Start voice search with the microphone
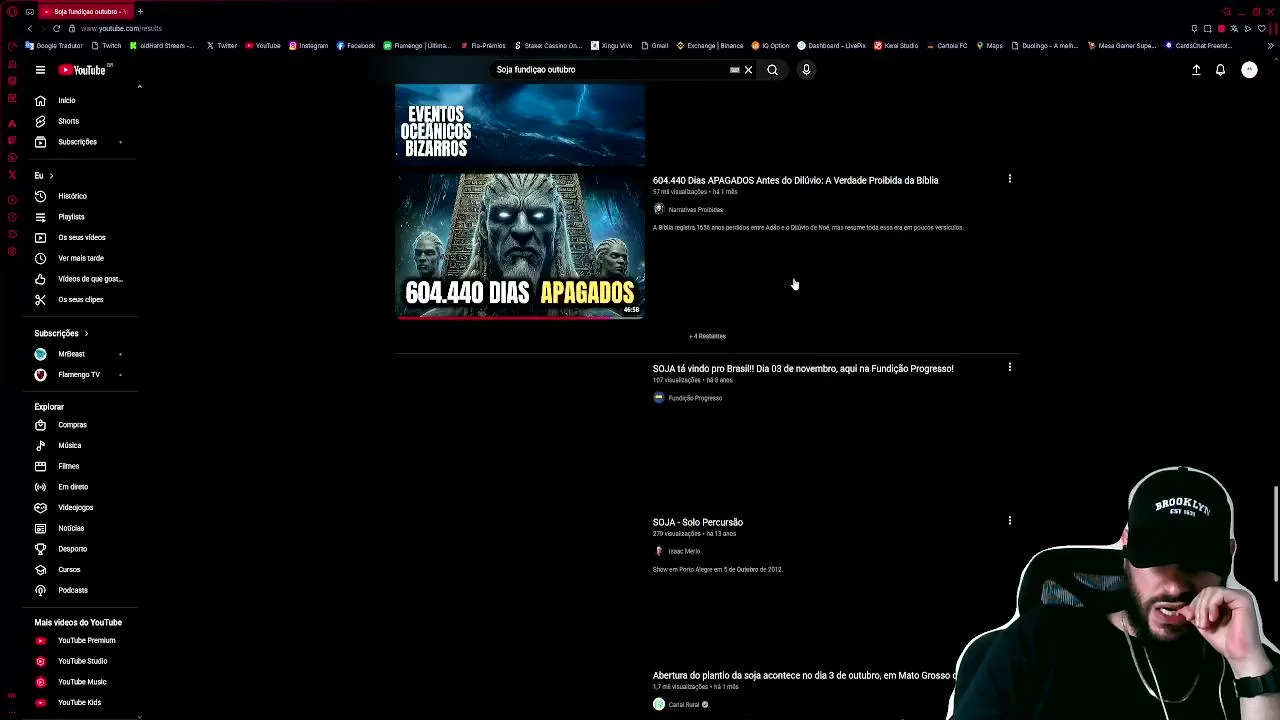 pyautogui.click(x=806, y=70)
